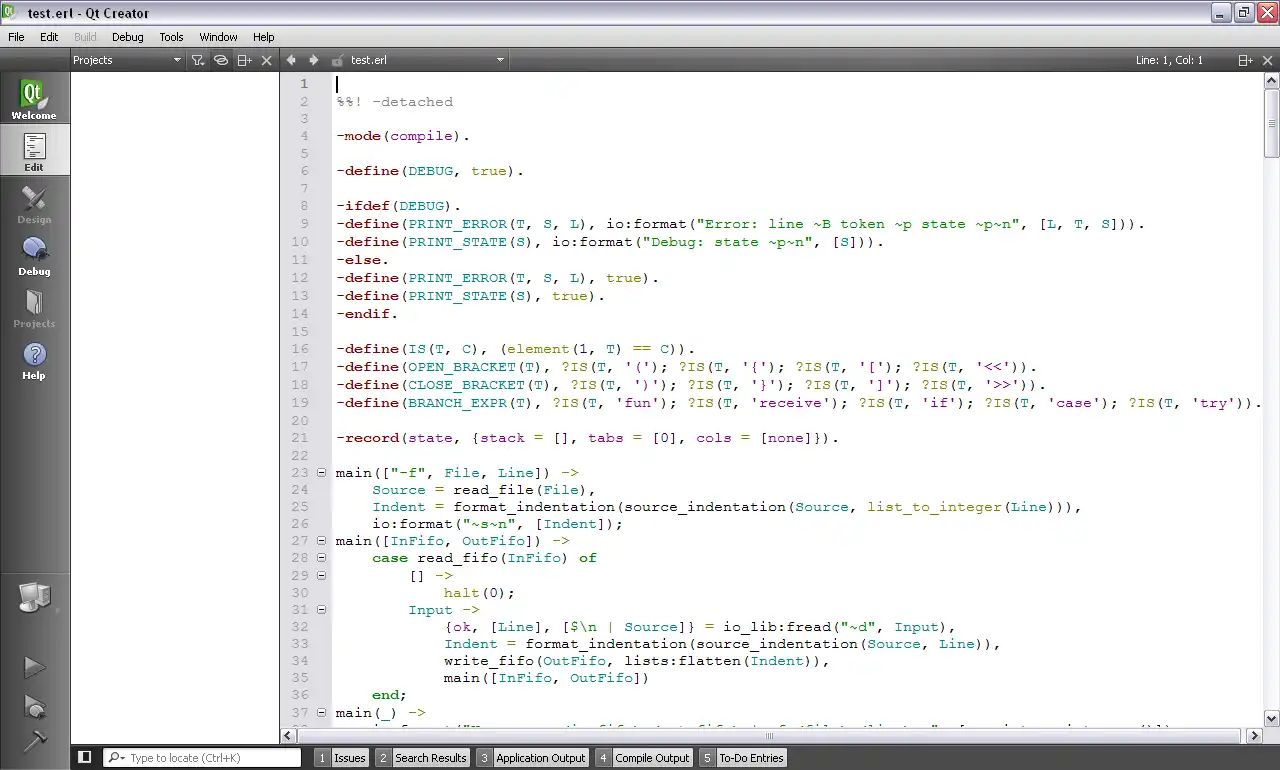Go back using the editor's left arrow

292,60
